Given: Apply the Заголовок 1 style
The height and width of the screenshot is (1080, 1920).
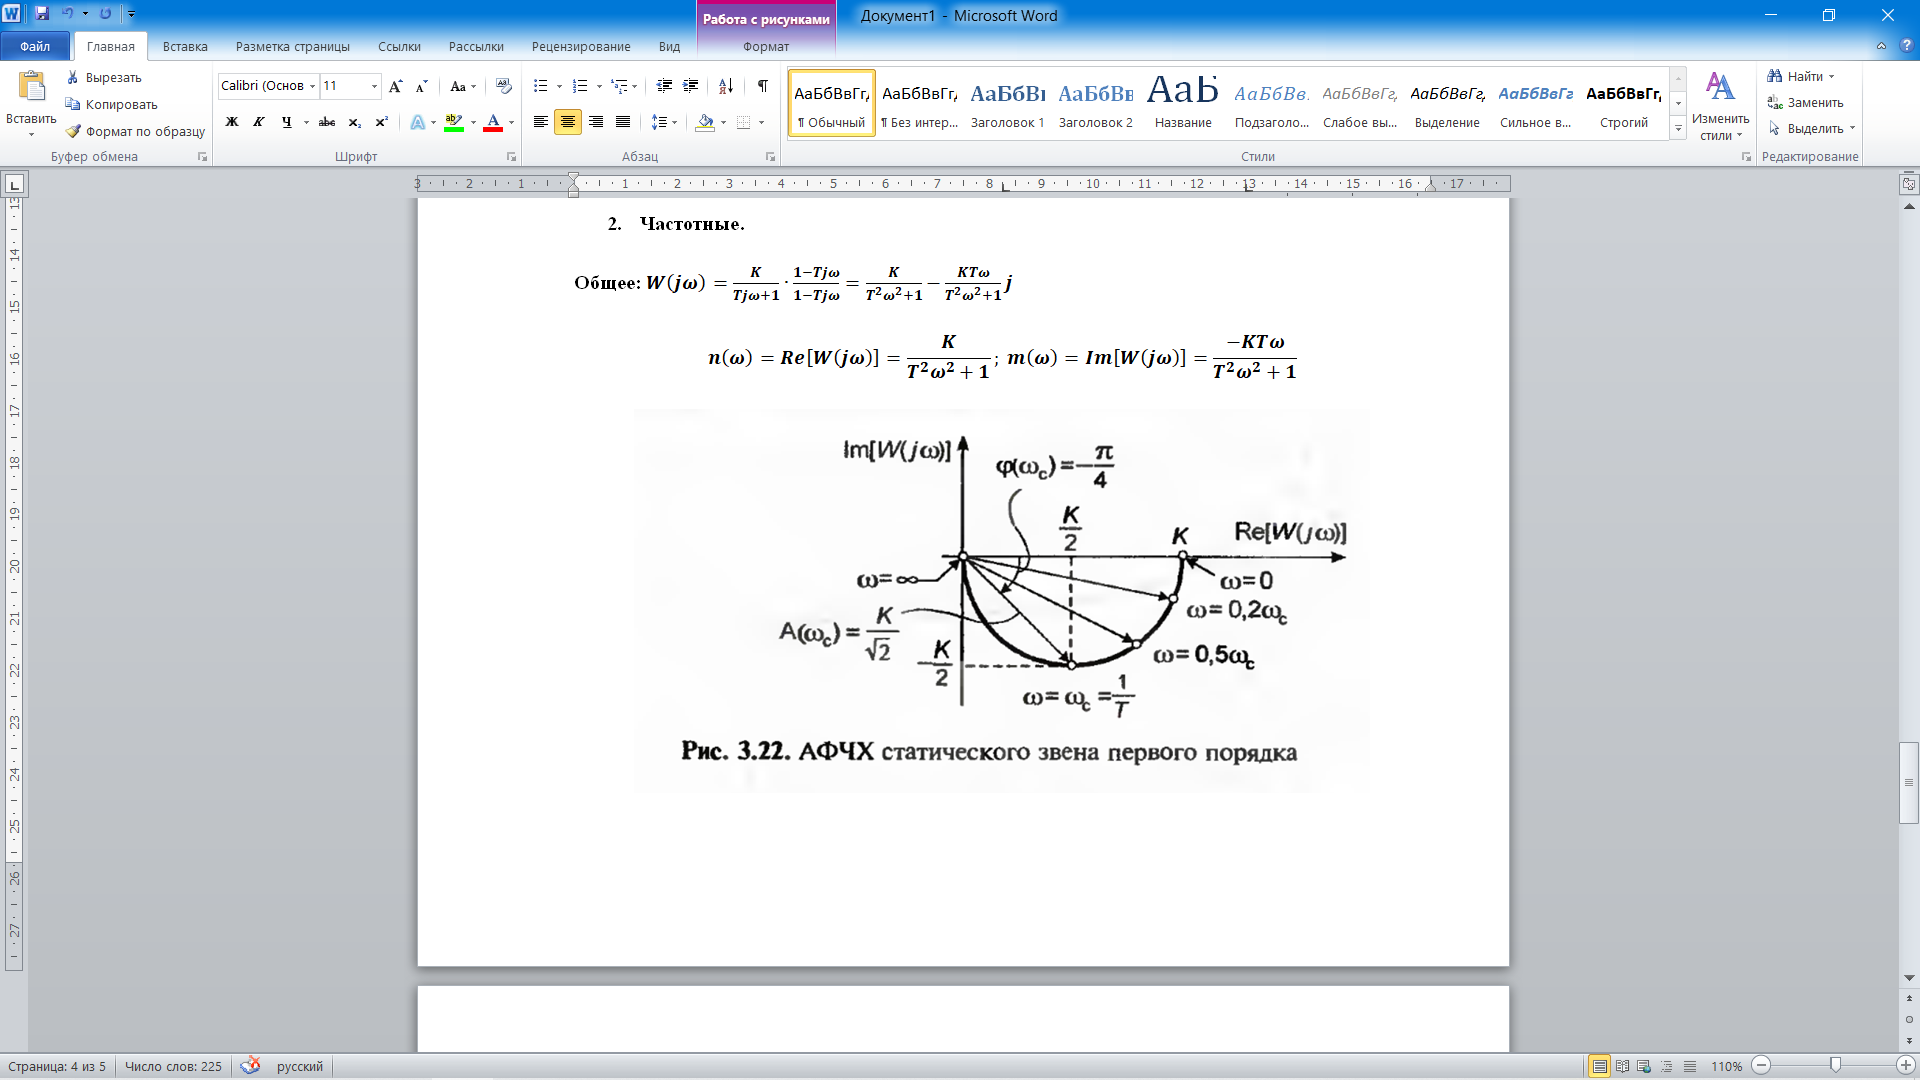Looking at the screenshot, I should 1007,103.
